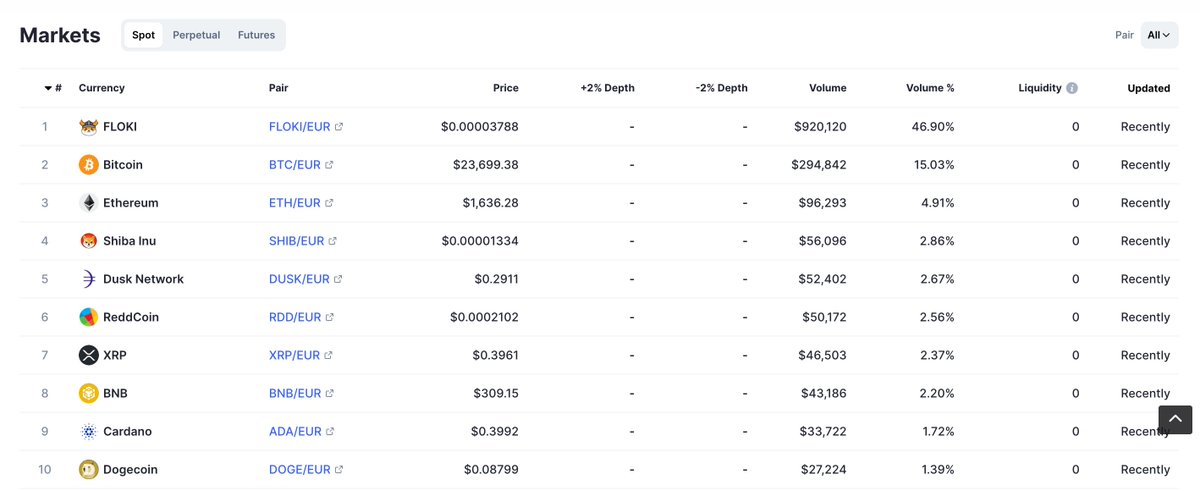The height and width of the screenshot is (491, 1200).
Task: Click the FLOKI coin logo
Action: (89, 127)
